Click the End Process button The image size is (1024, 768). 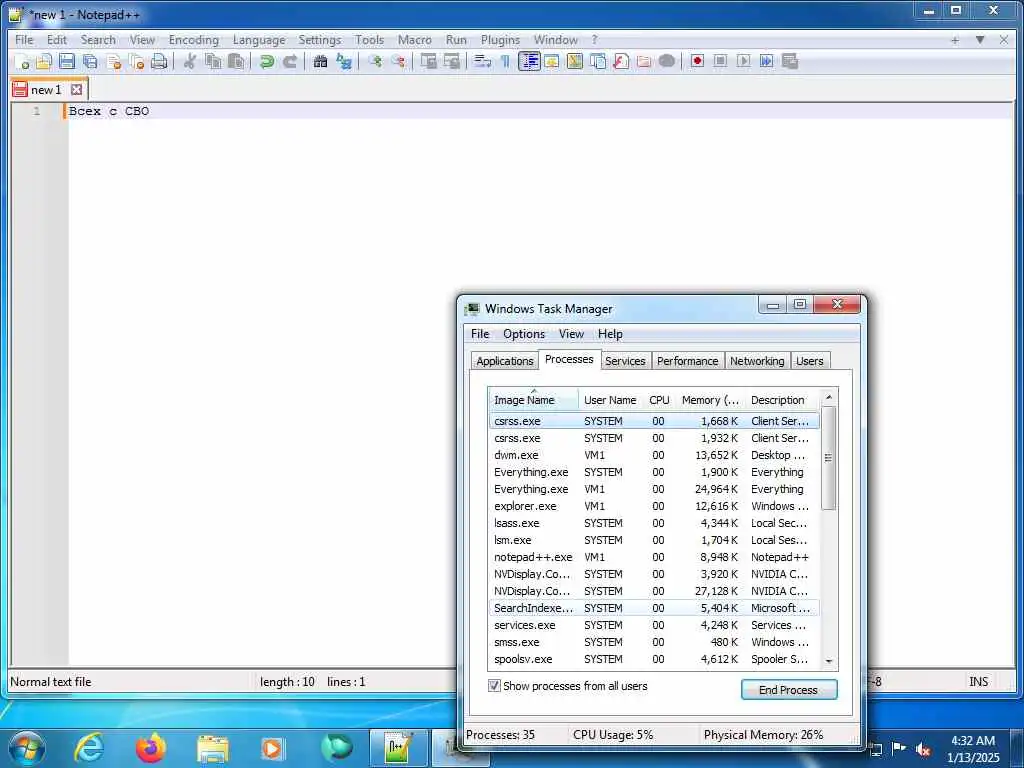(x=789, y=690)
